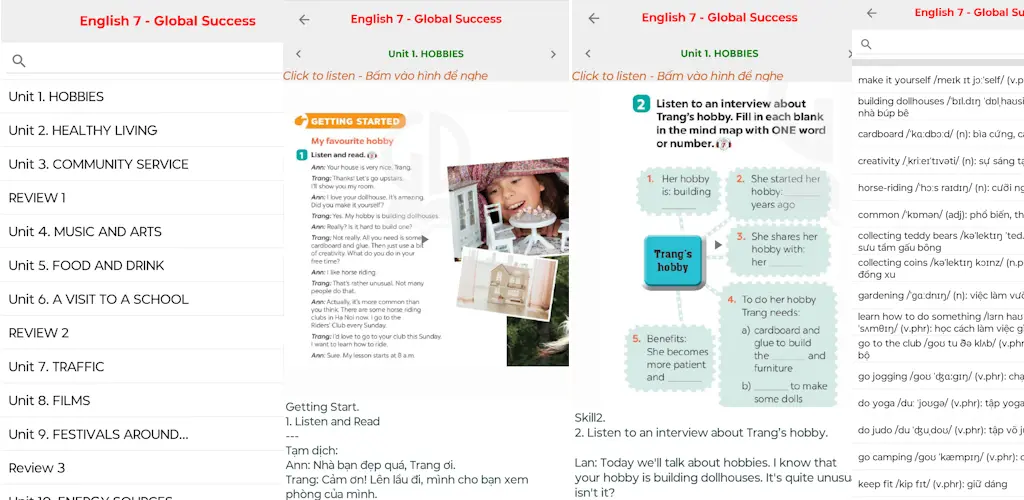Select 'creativity' vocabulary entry

click(938, 161)
